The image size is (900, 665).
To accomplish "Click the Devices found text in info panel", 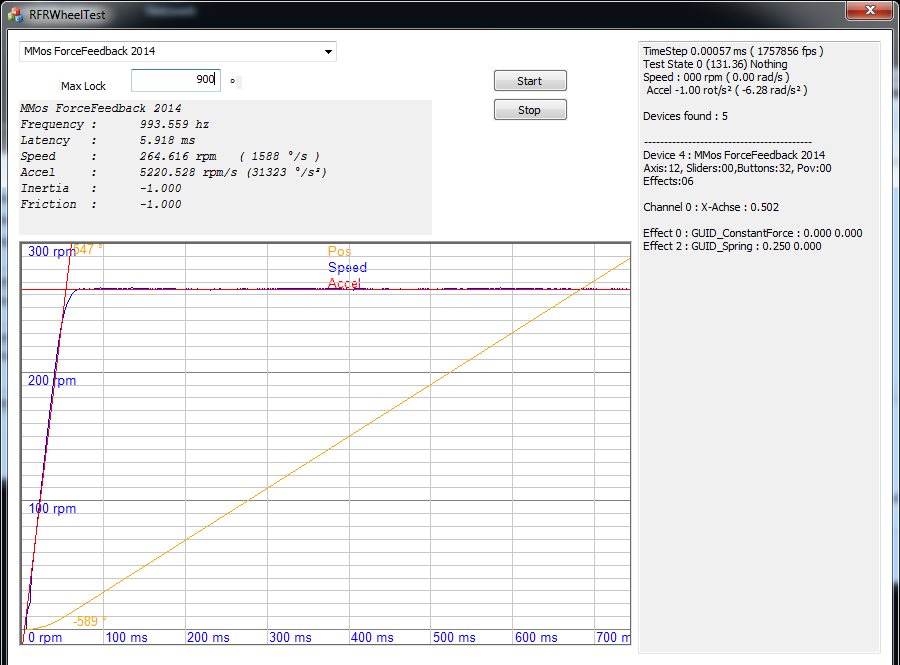I will 685,117.
